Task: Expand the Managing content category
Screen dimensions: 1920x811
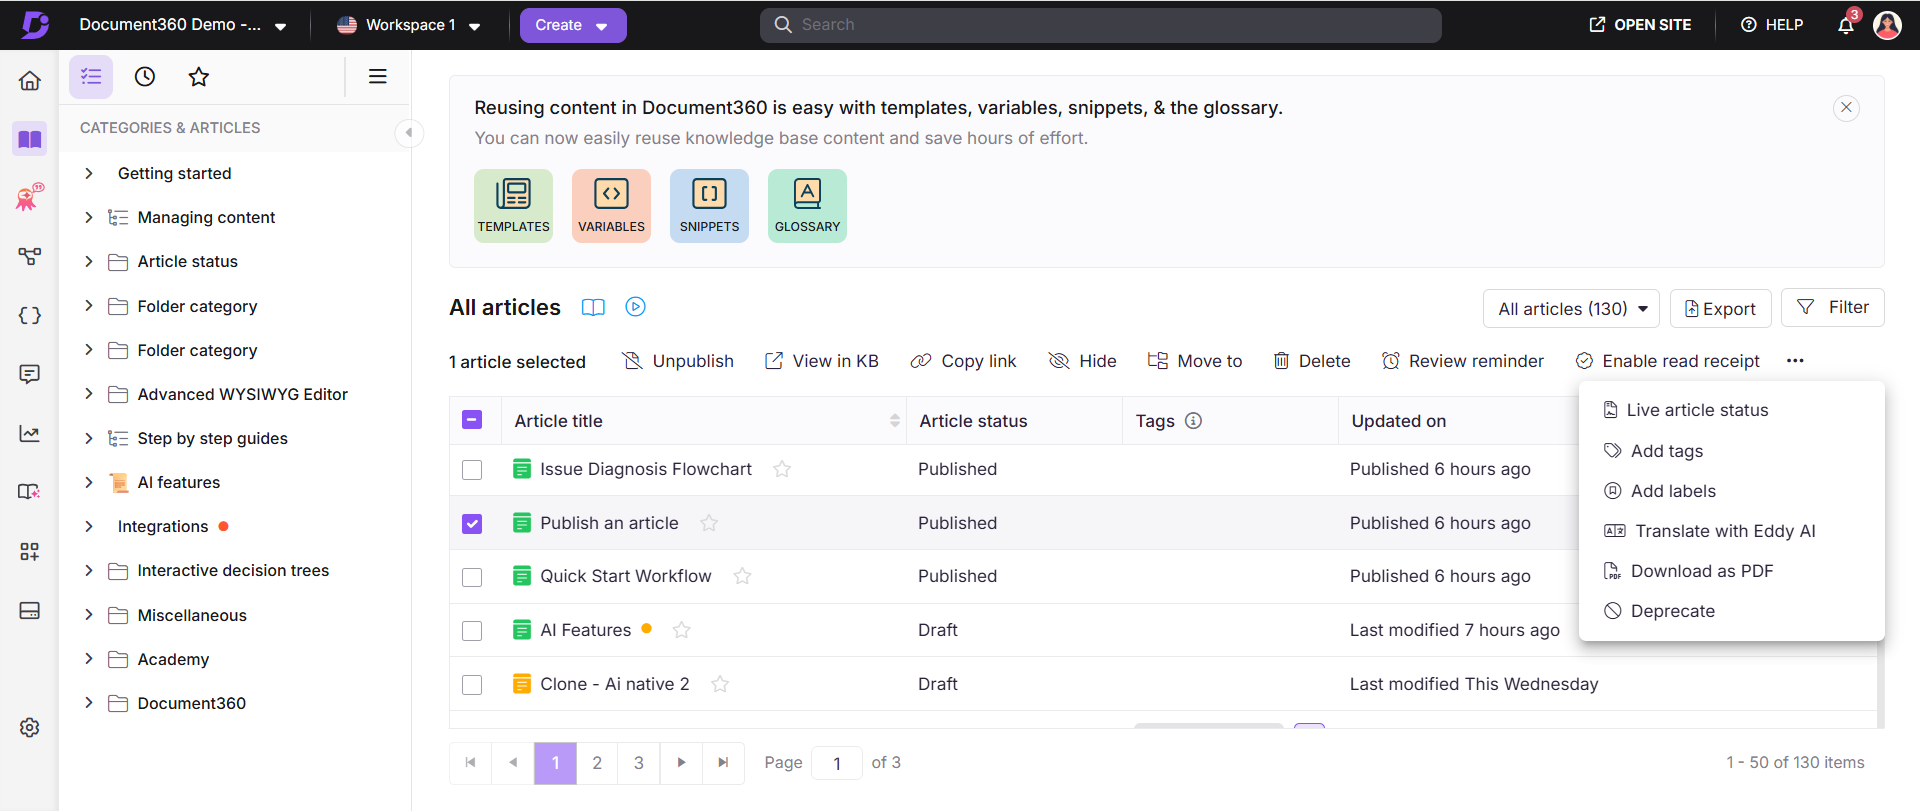Action: tap(89, 217)
